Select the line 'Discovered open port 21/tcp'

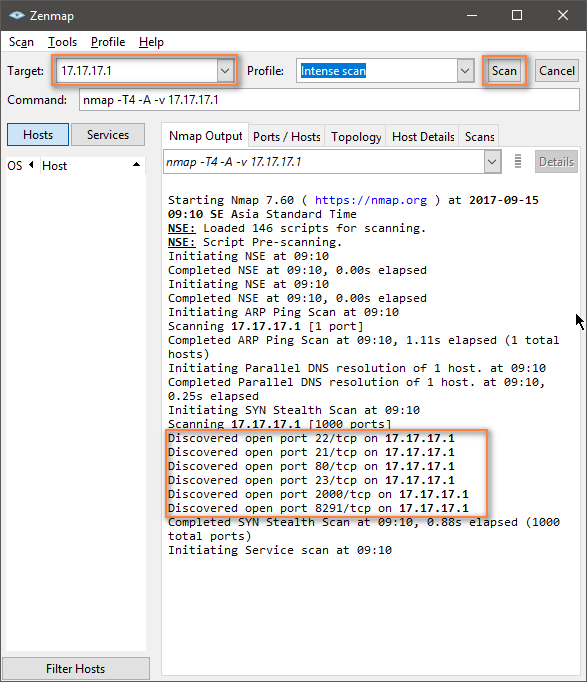311,452
